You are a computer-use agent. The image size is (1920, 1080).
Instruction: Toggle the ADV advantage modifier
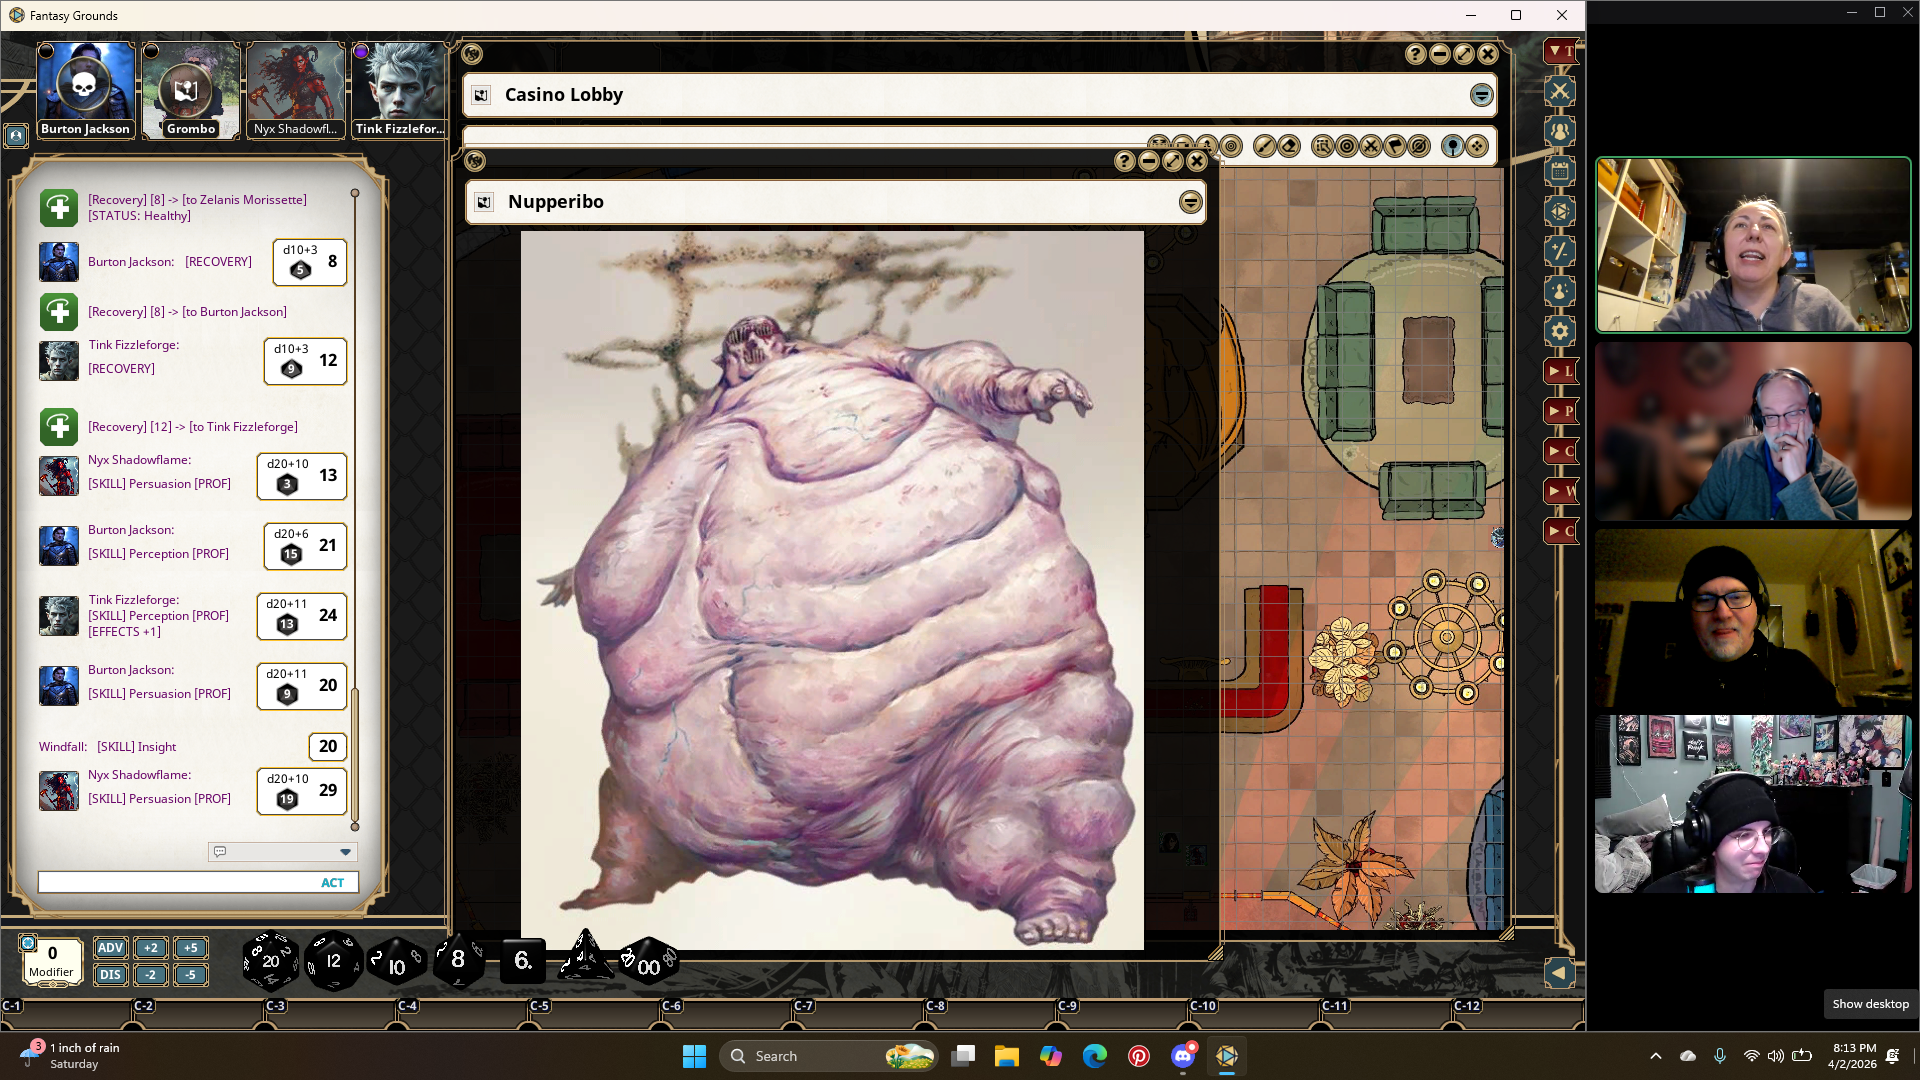(110, 948)
